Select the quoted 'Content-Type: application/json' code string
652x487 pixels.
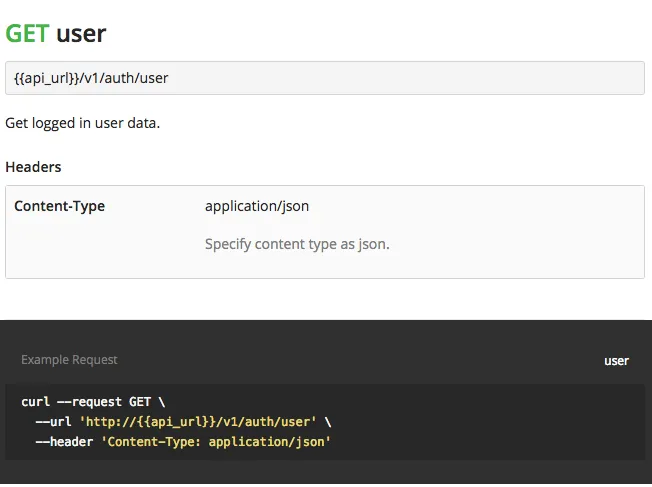click(216, 440)
